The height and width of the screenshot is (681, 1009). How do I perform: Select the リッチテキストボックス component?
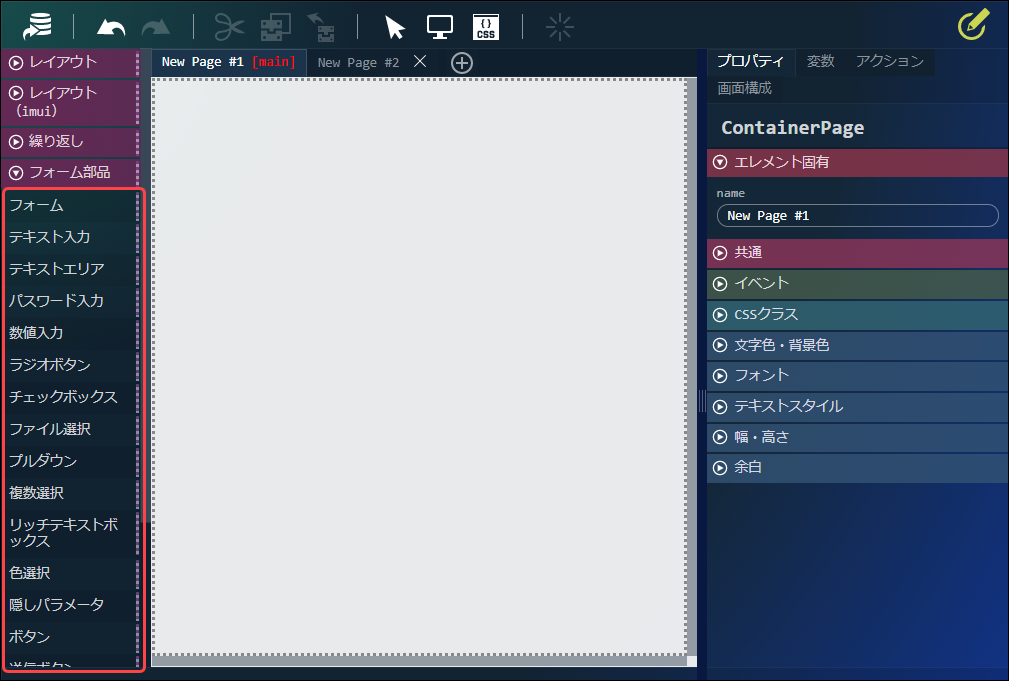coord(71,534)
